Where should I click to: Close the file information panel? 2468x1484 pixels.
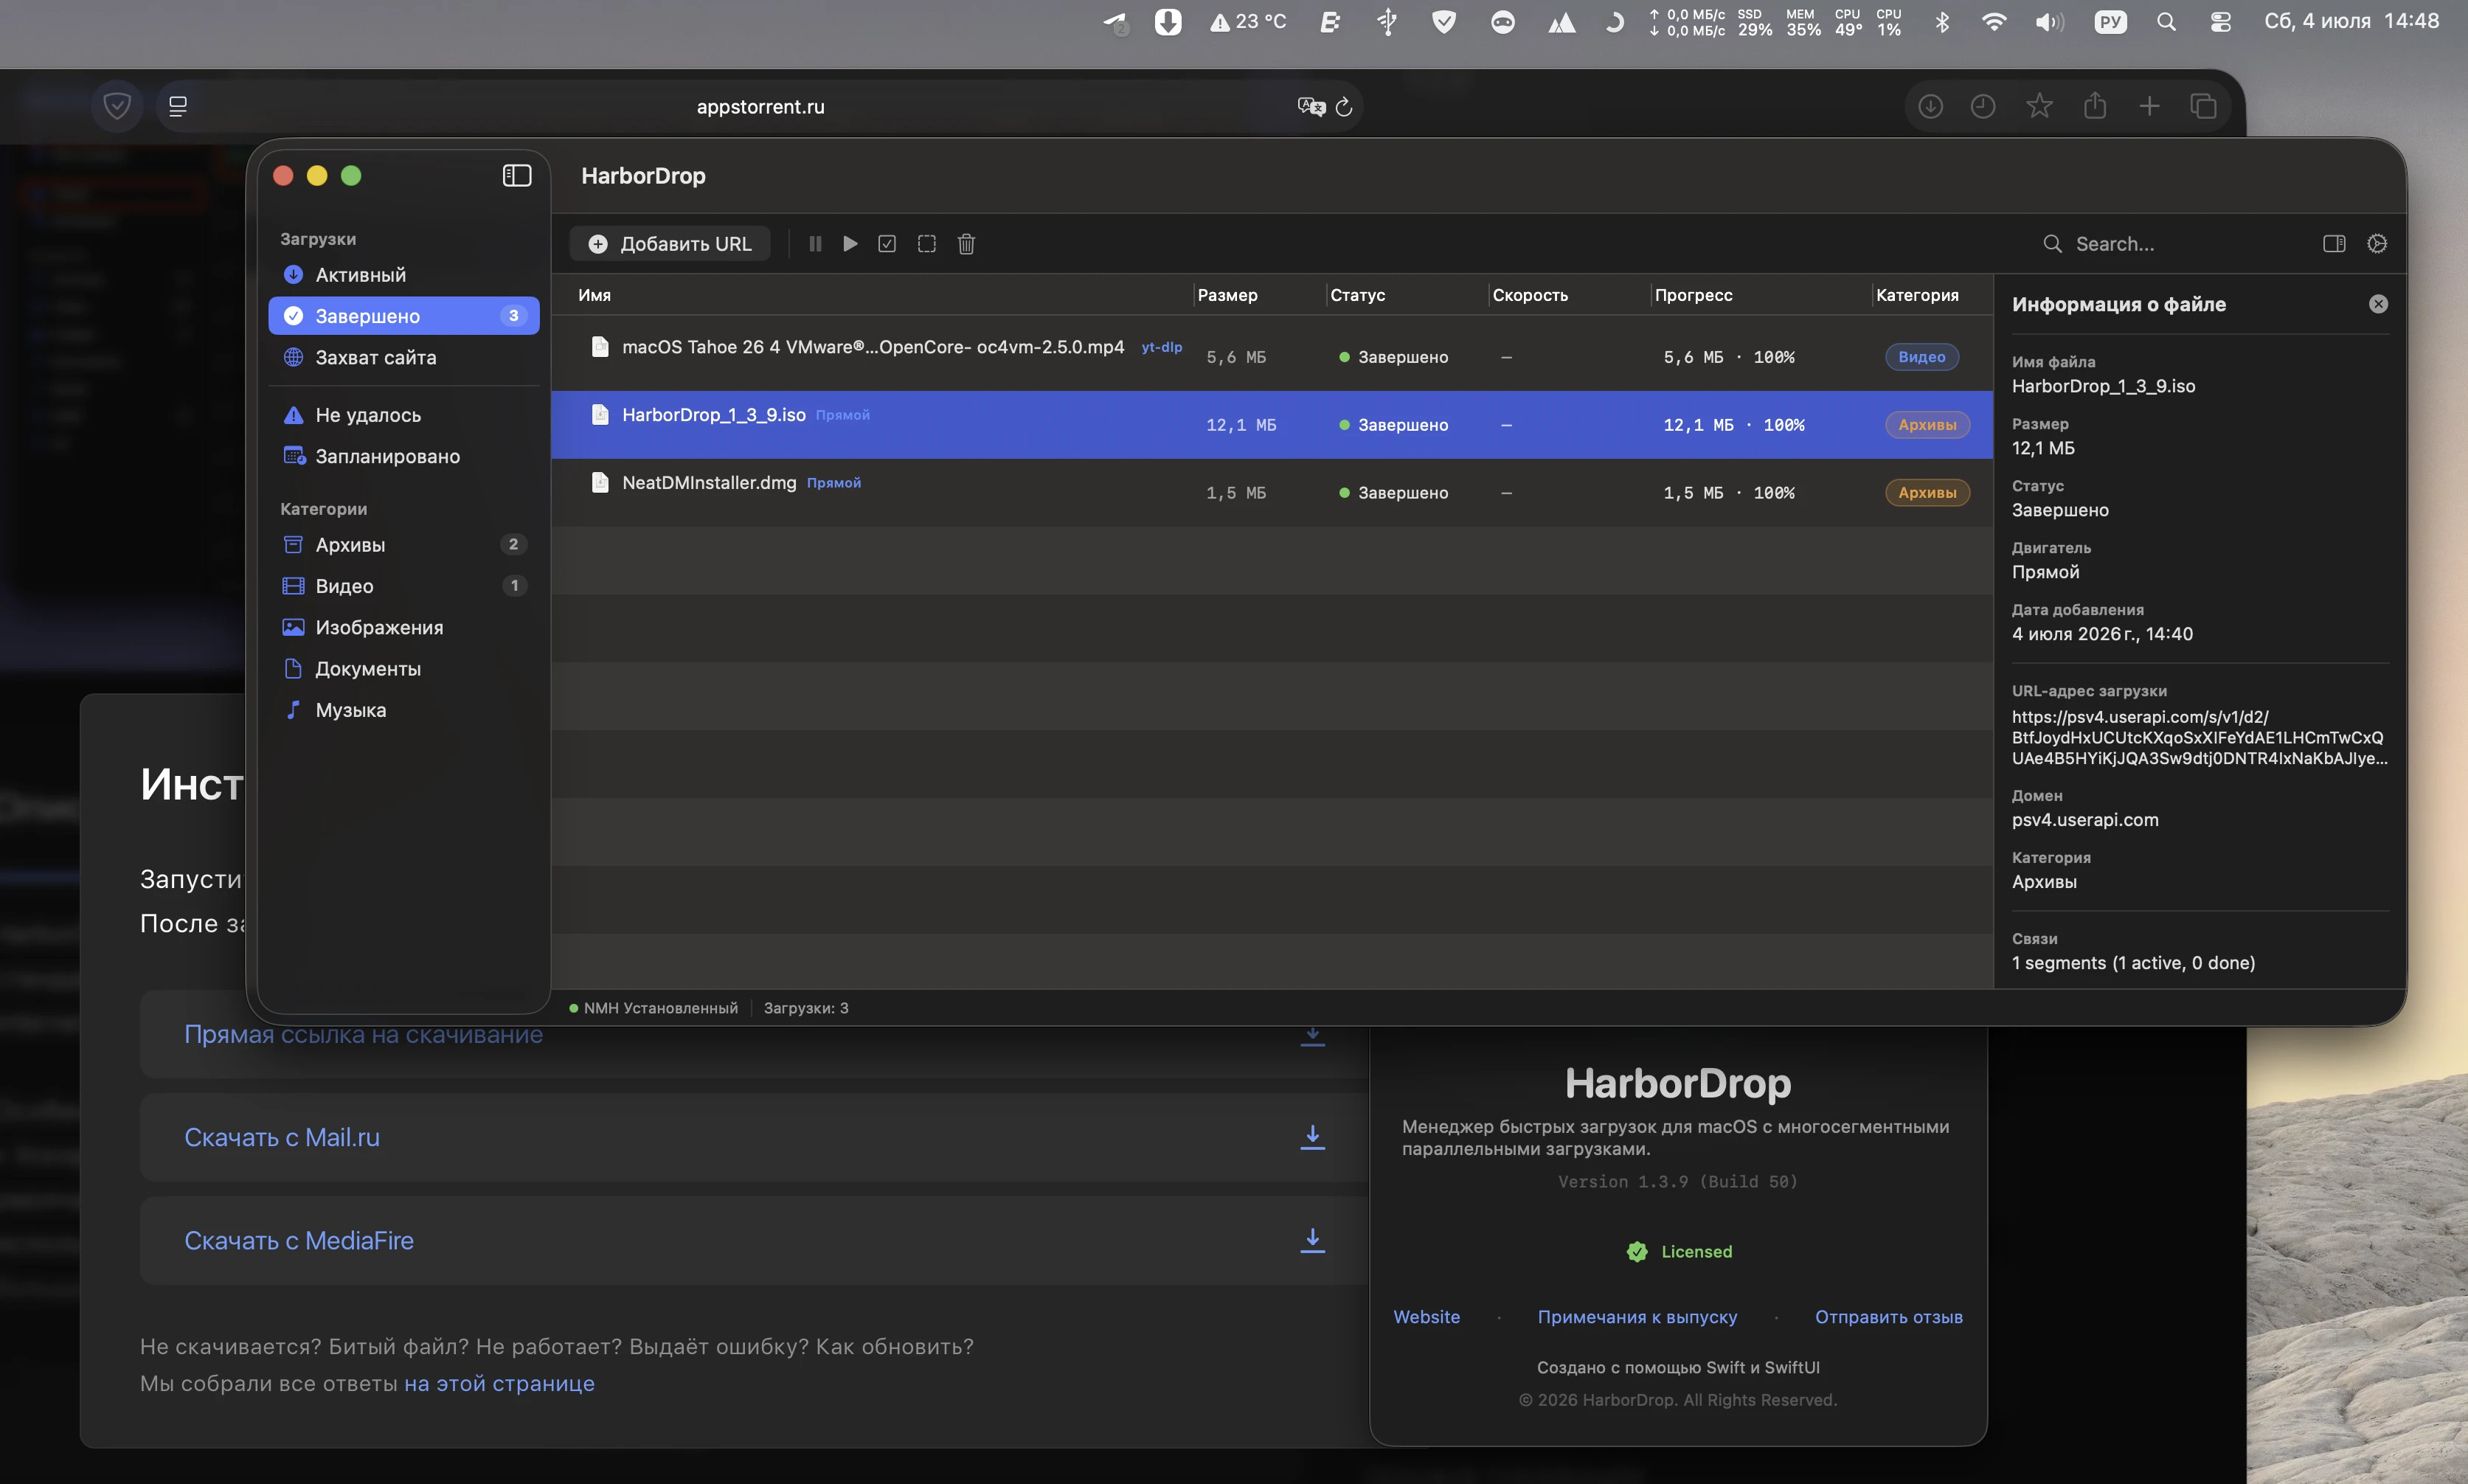tap(2378, 304)
